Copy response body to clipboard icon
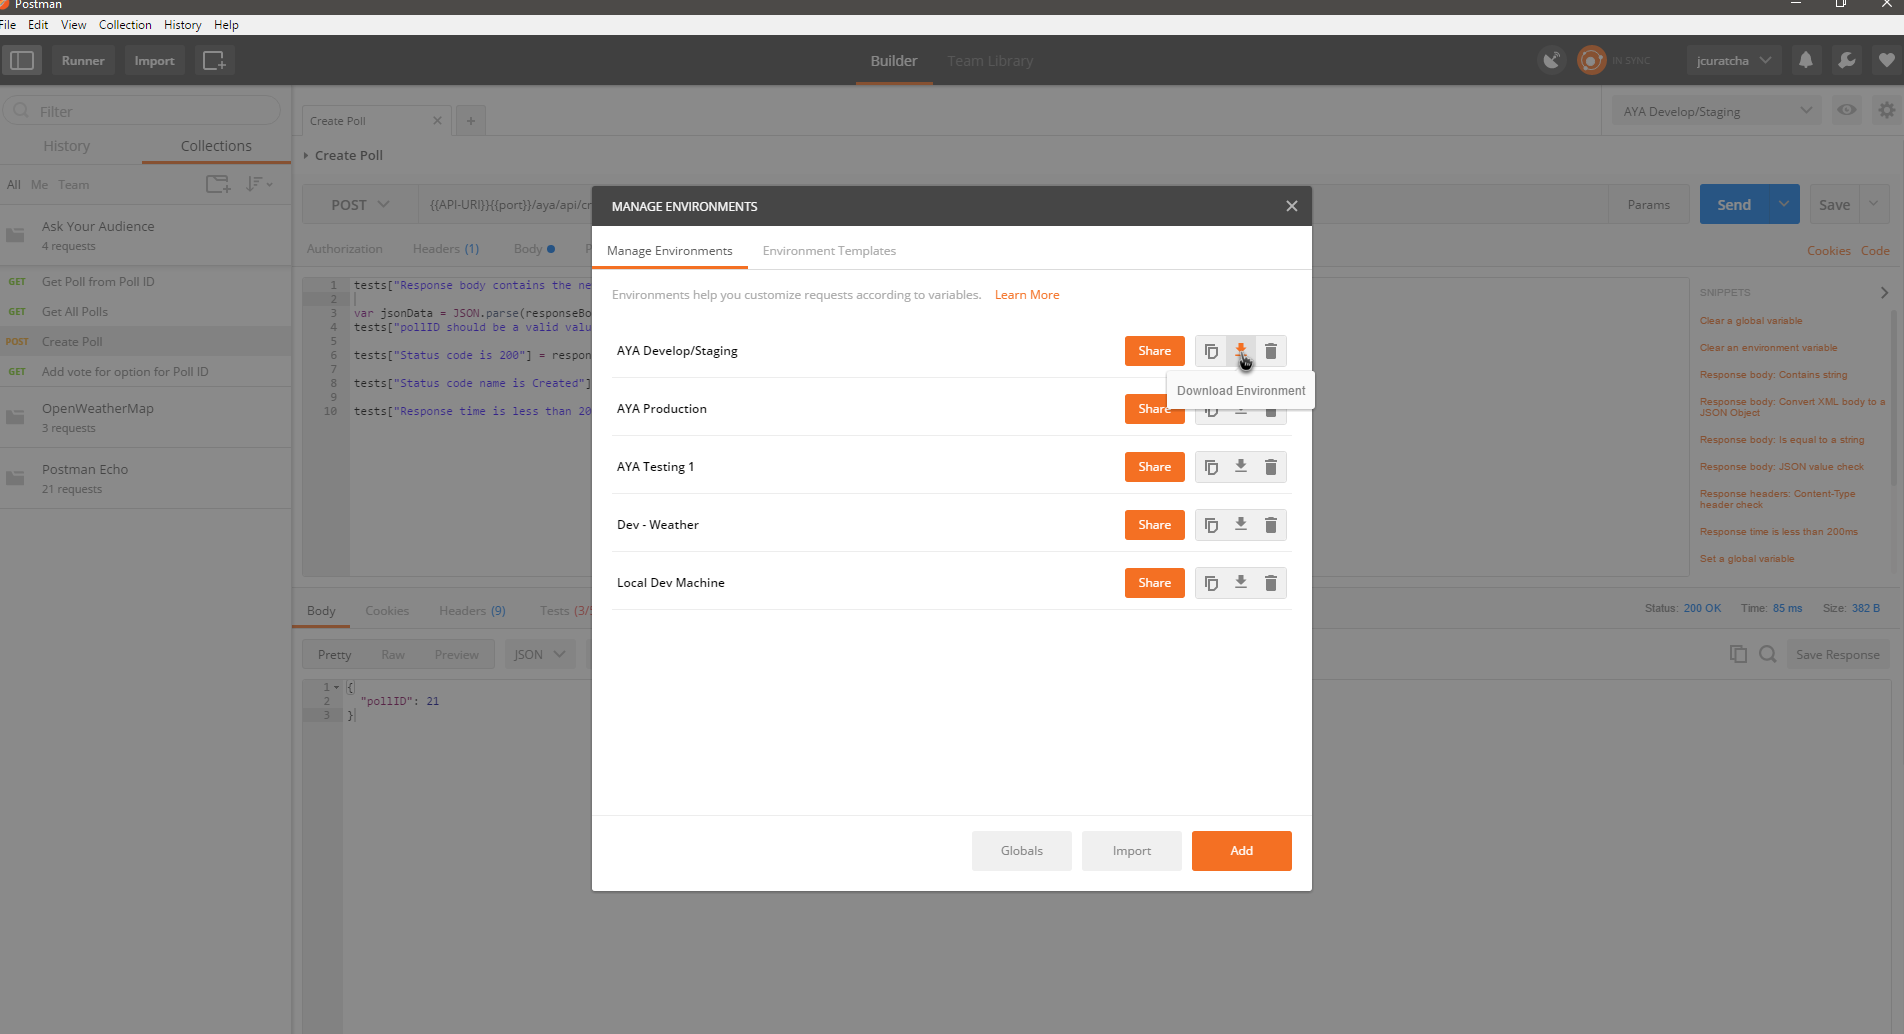Viewport: 1904px width, 1034px height. 1738,654
